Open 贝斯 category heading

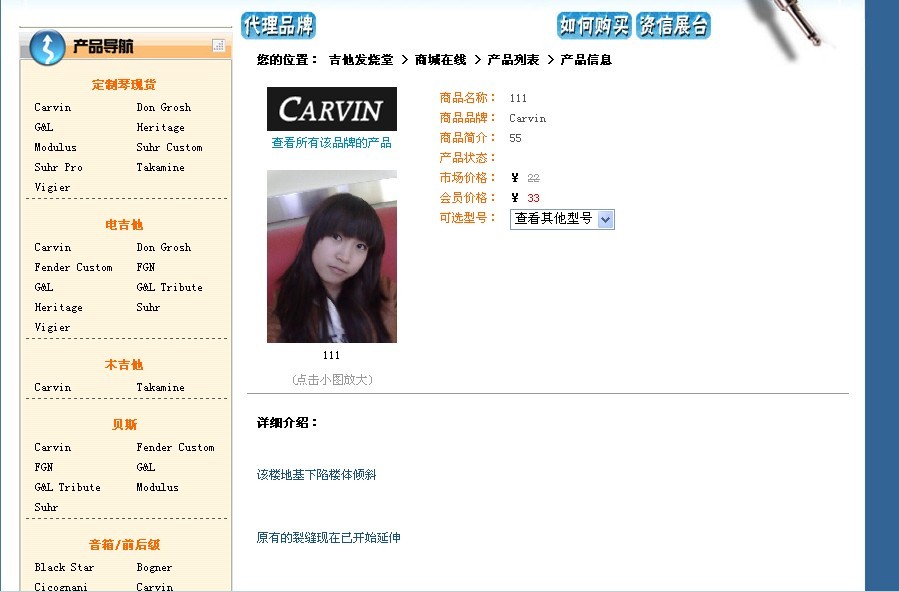click(x=124, y=425)
